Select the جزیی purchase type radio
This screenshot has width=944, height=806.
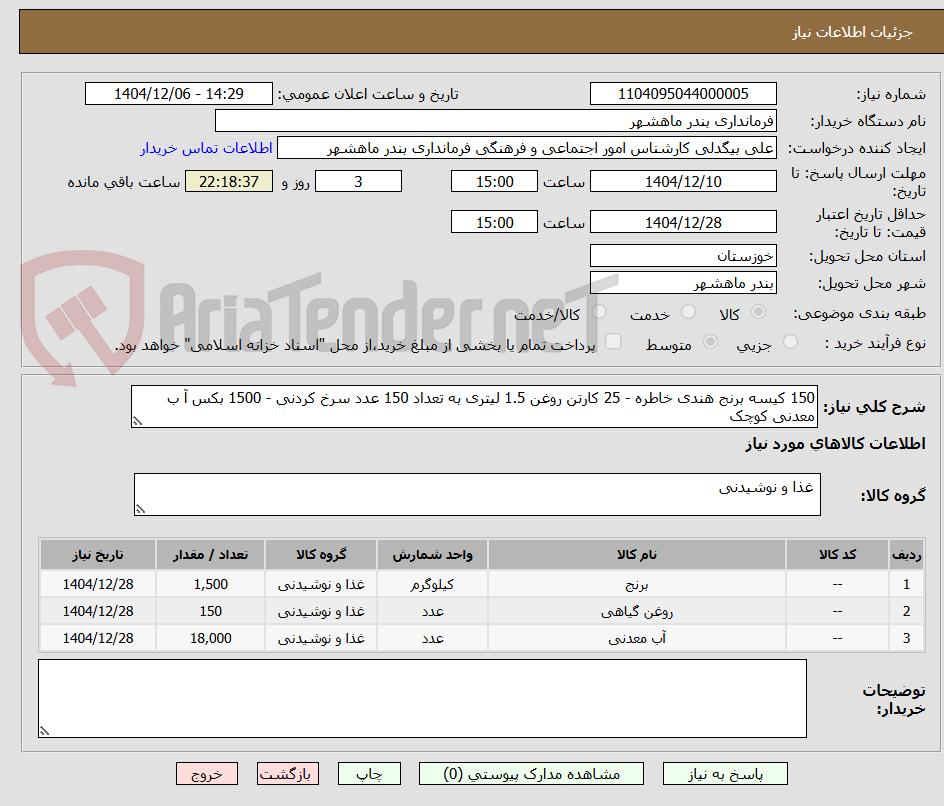coord(790,342)
